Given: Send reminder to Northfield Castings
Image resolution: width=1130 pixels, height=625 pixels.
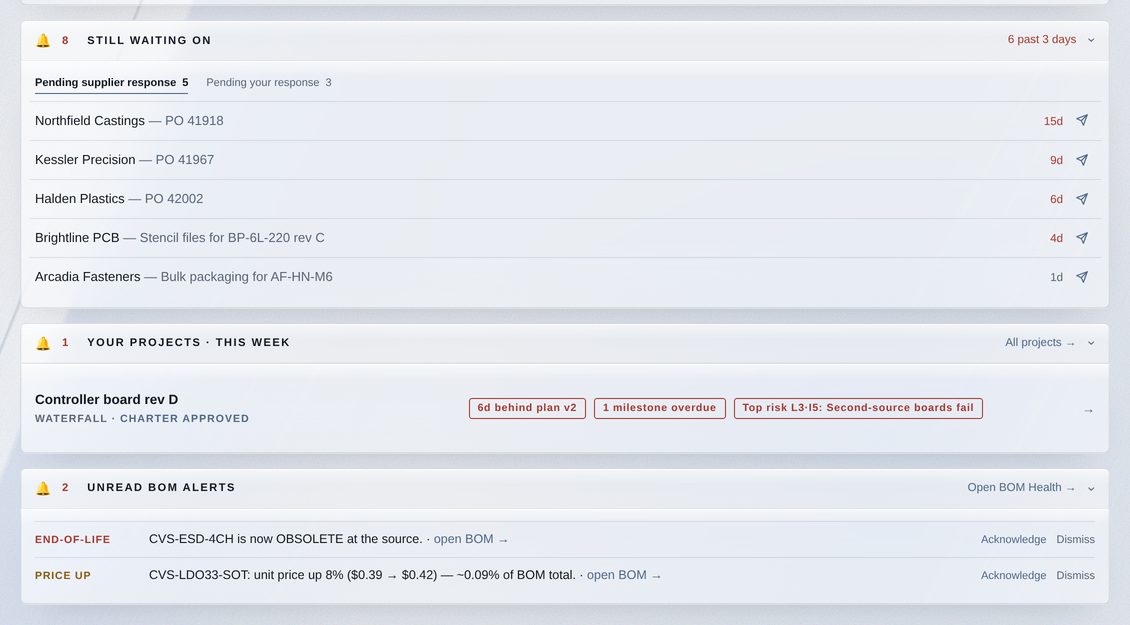Looking at the screenshot, I should coord(1082,120).
